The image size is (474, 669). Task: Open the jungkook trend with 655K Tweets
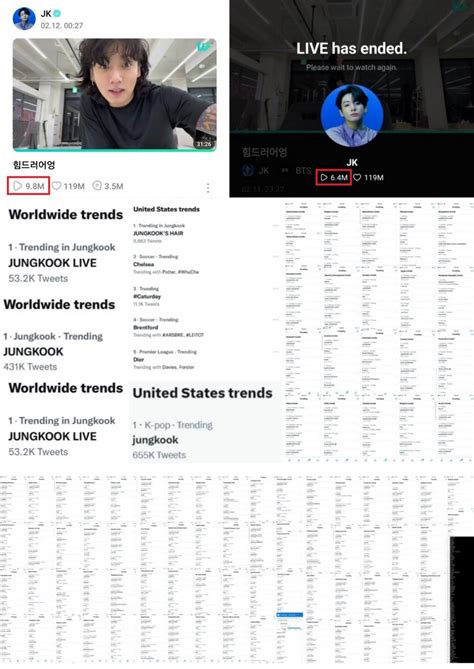tap(173, 440)
